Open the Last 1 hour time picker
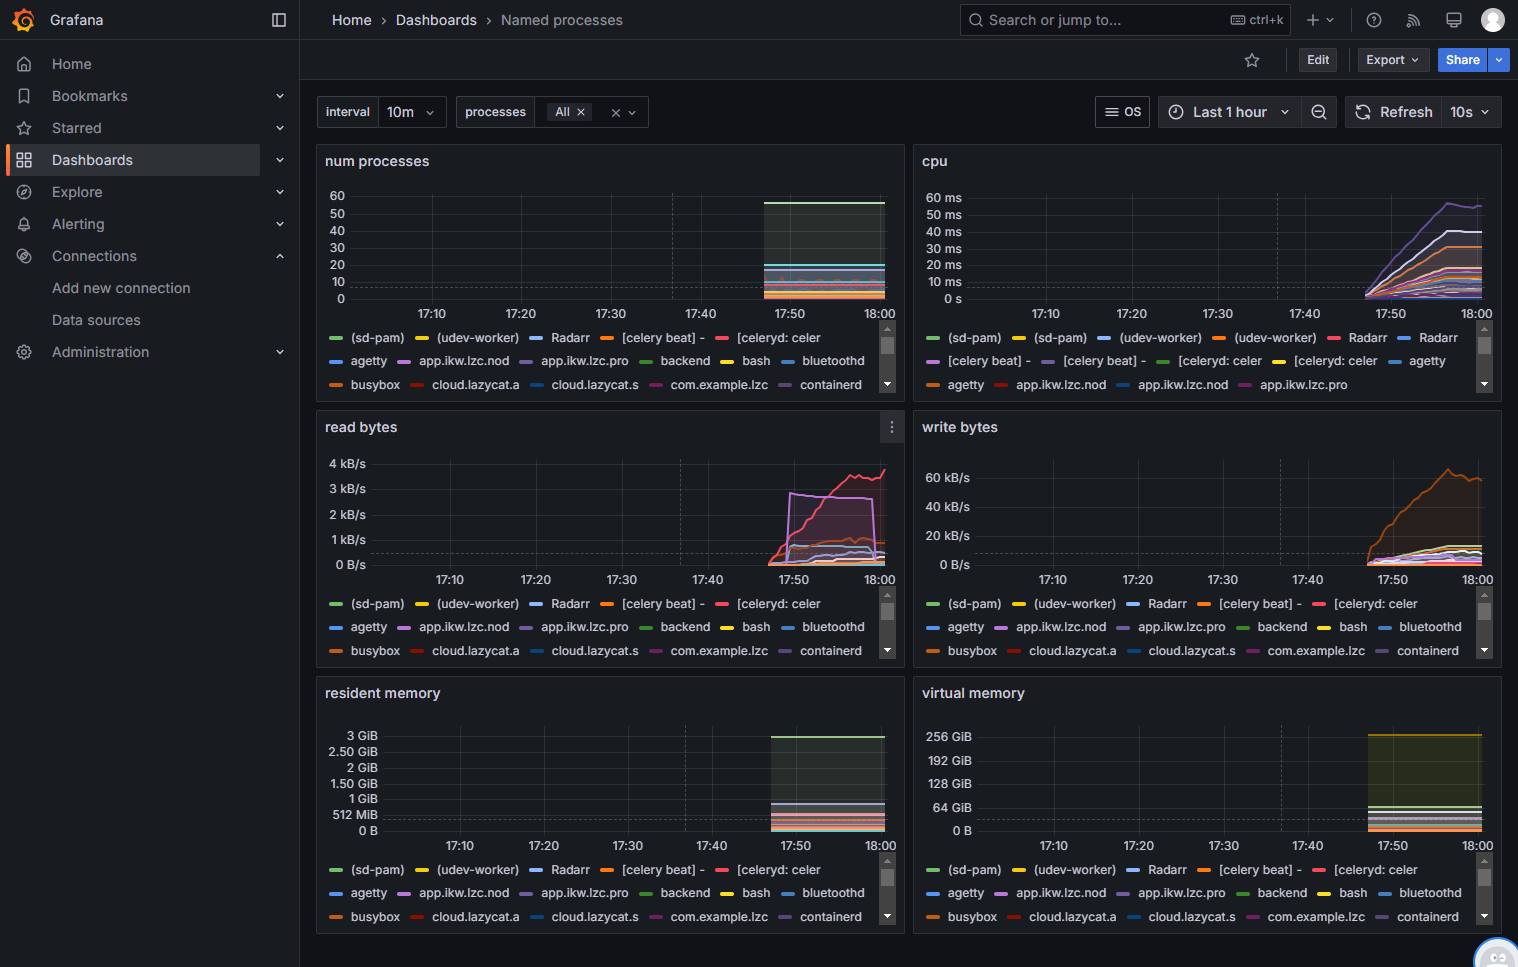This screenshot has width=1518, height=967. pos(1230,112)
